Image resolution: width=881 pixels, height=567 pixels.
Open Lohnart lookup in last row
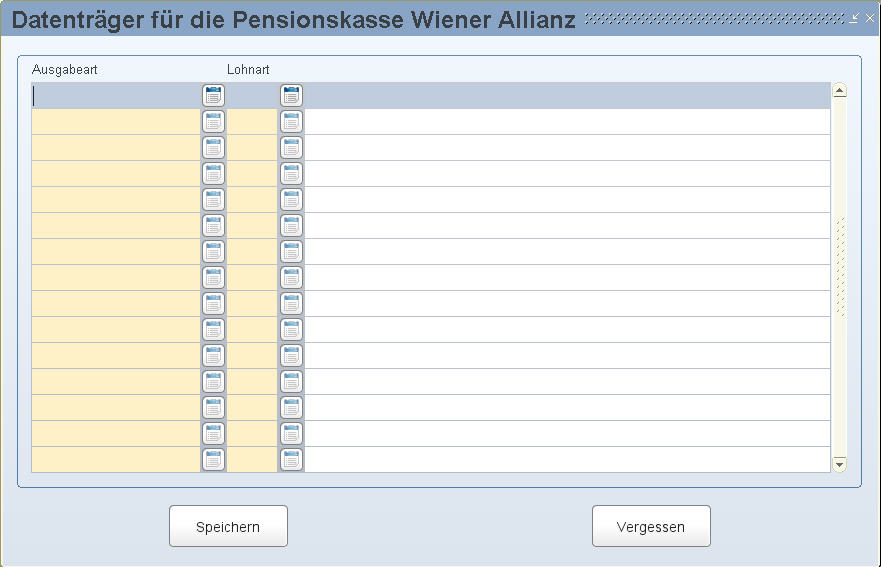(291, 460)
